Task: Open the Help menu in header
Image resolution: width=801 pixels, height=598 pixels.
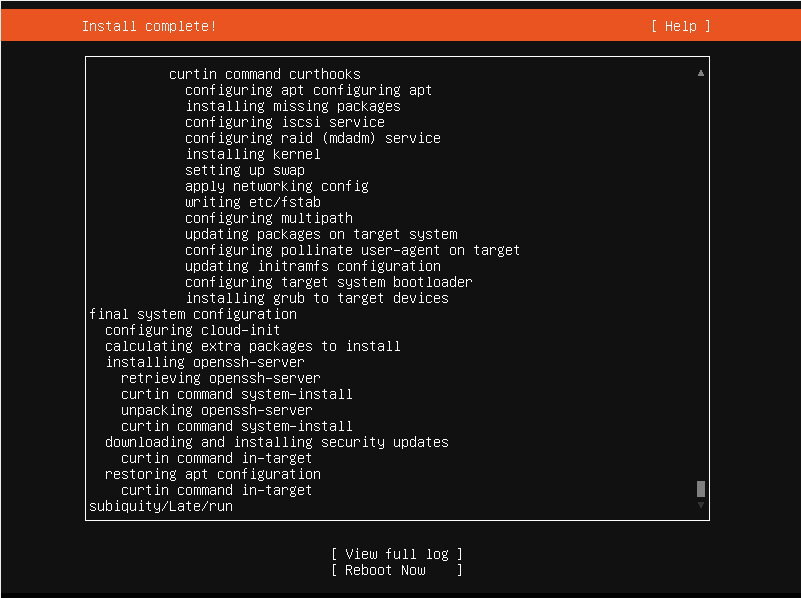Action: (680, 26)
